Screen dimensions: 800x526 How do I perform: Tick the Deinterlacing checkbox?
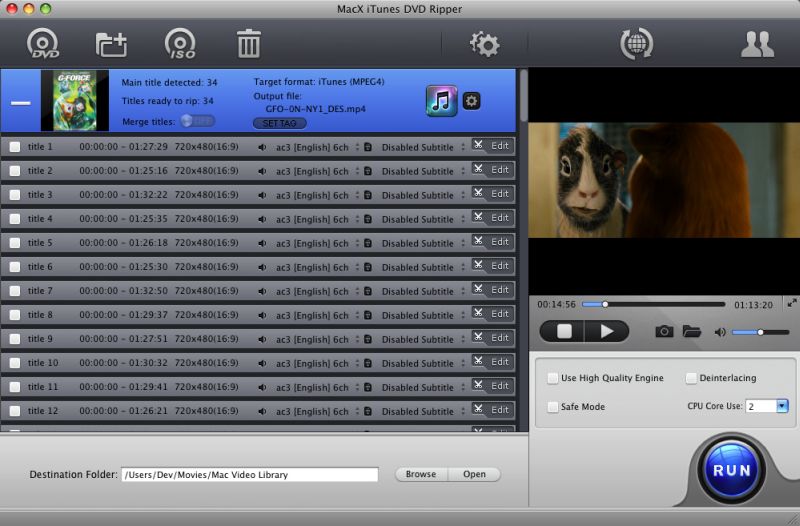[x=691, y=378]
